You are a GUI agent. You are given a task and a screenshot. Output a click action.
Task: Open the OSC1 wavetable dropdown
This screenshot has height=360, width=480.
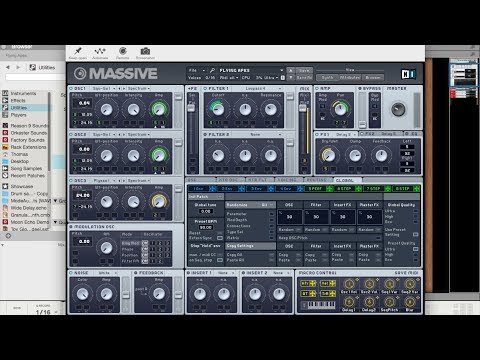104,88
